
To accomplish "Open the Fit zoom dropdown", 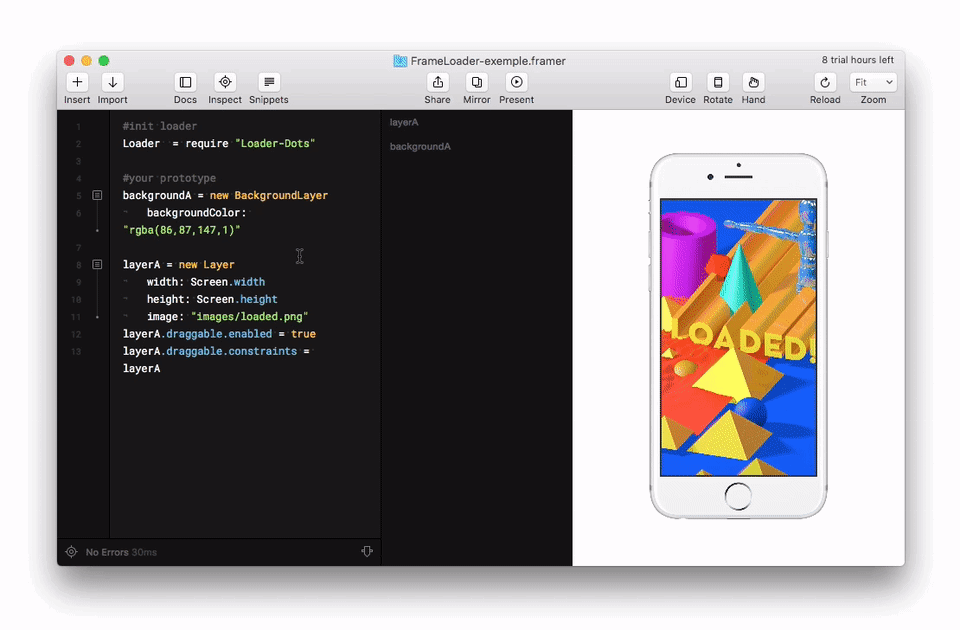I will tap(873, 81).
